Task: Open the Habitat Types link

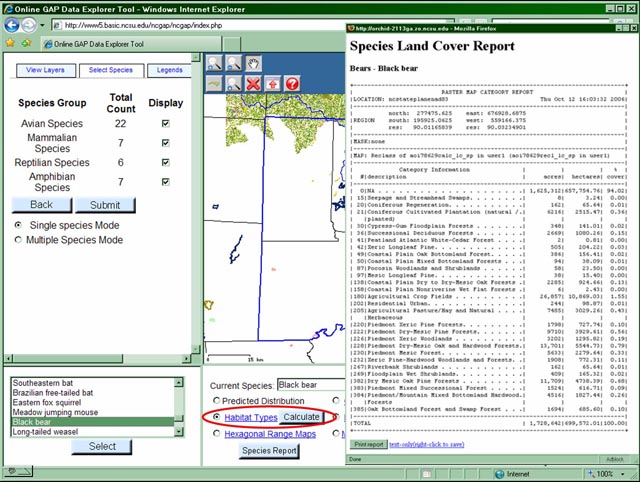Action: [251, 417]
